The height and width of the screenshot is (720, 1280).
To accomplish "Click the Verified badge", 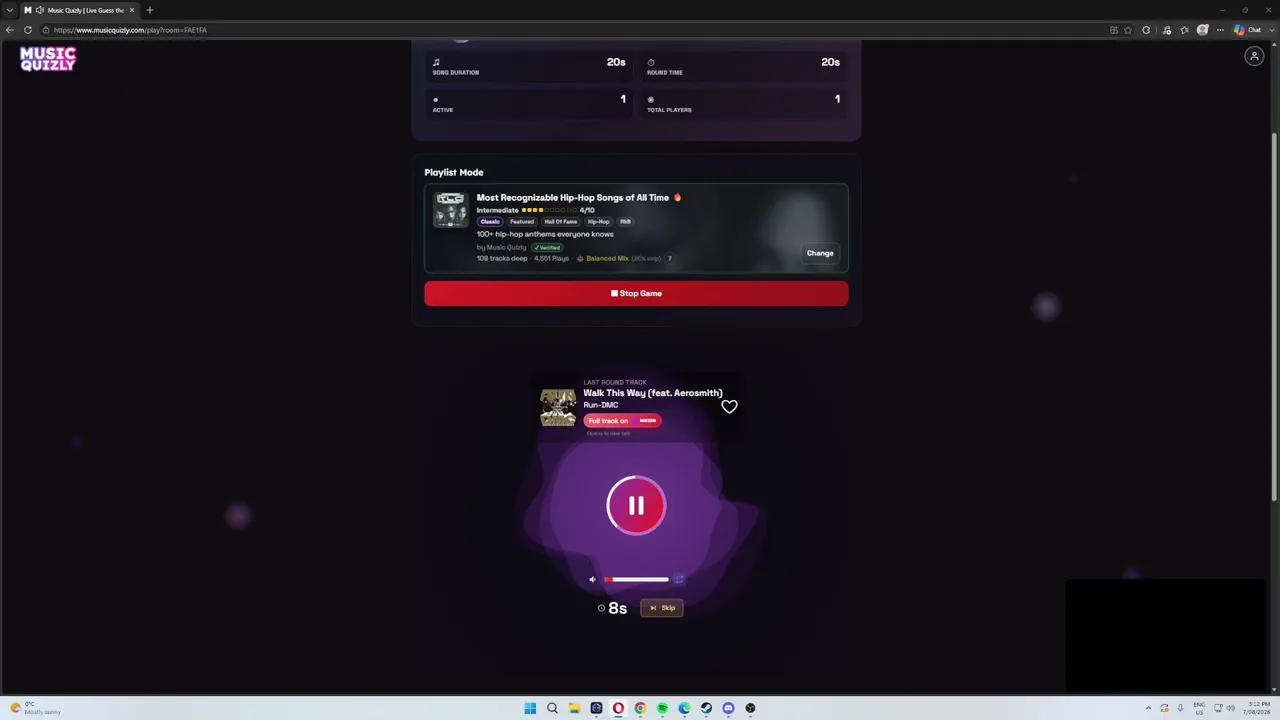I will [547, 247].
